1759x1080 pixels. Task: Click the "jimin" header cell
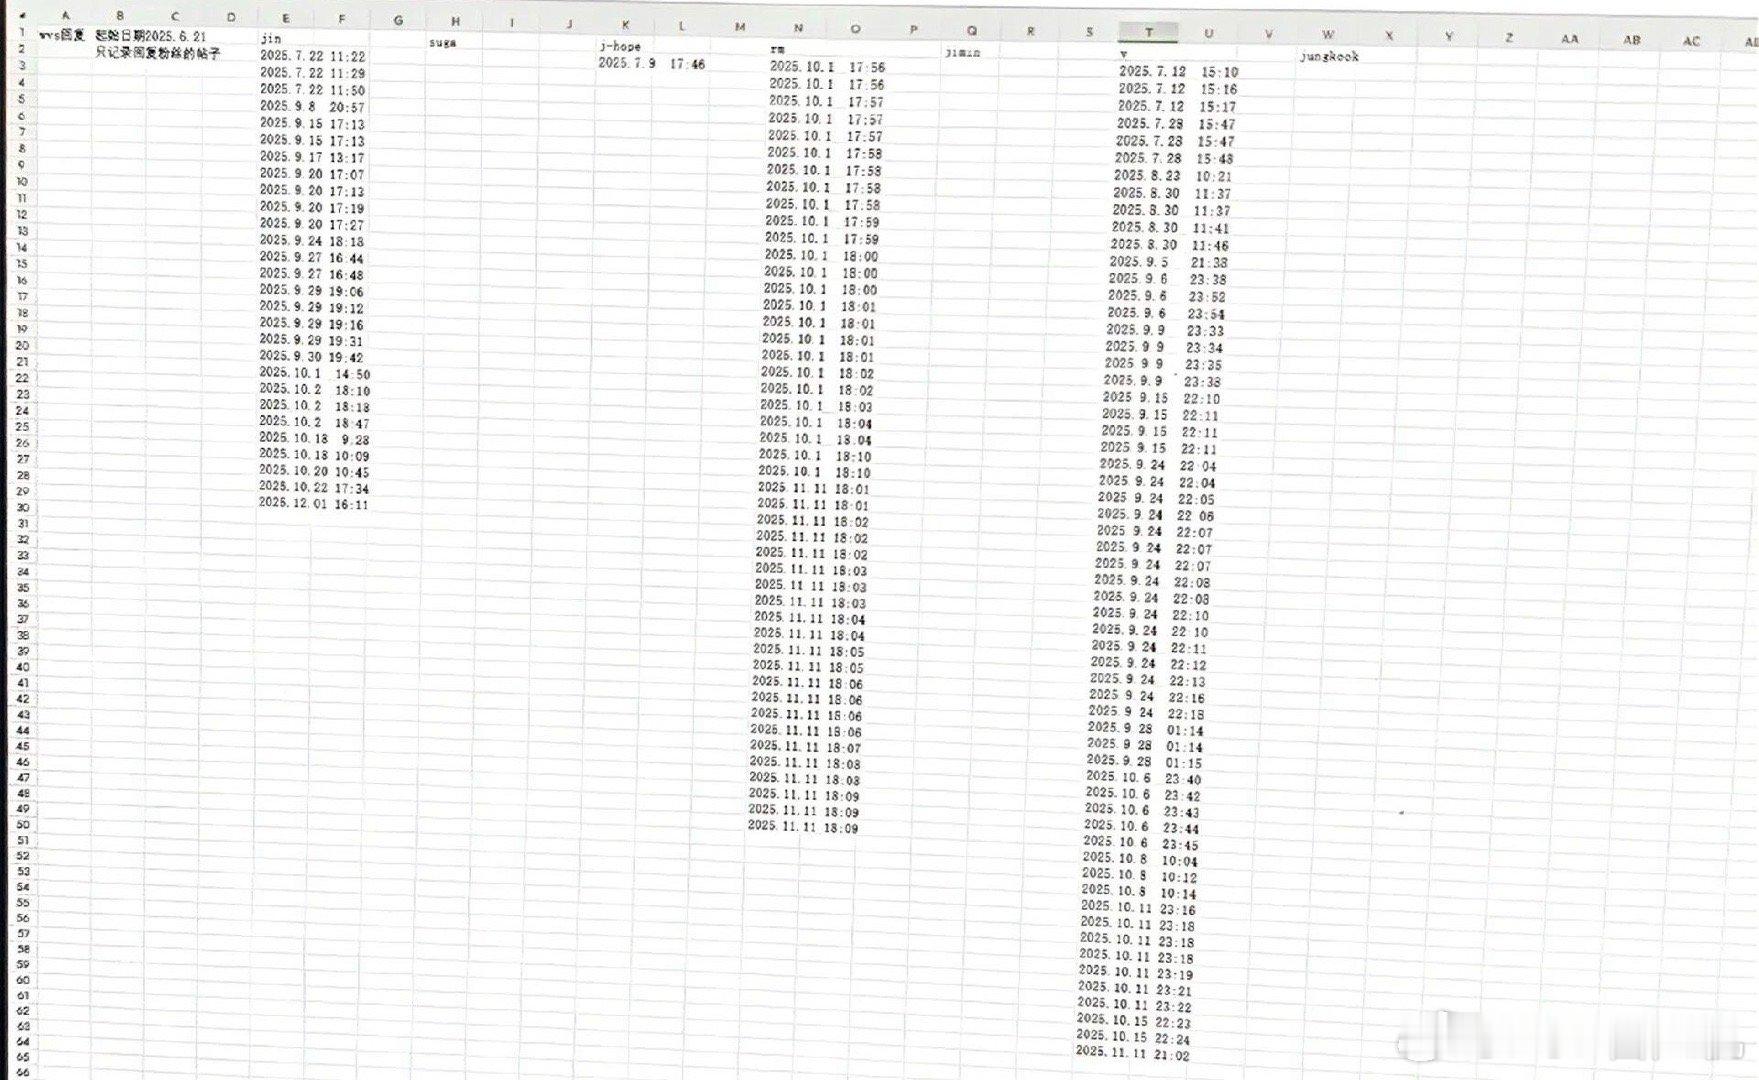pyautogui.click(x=962, y=52)
